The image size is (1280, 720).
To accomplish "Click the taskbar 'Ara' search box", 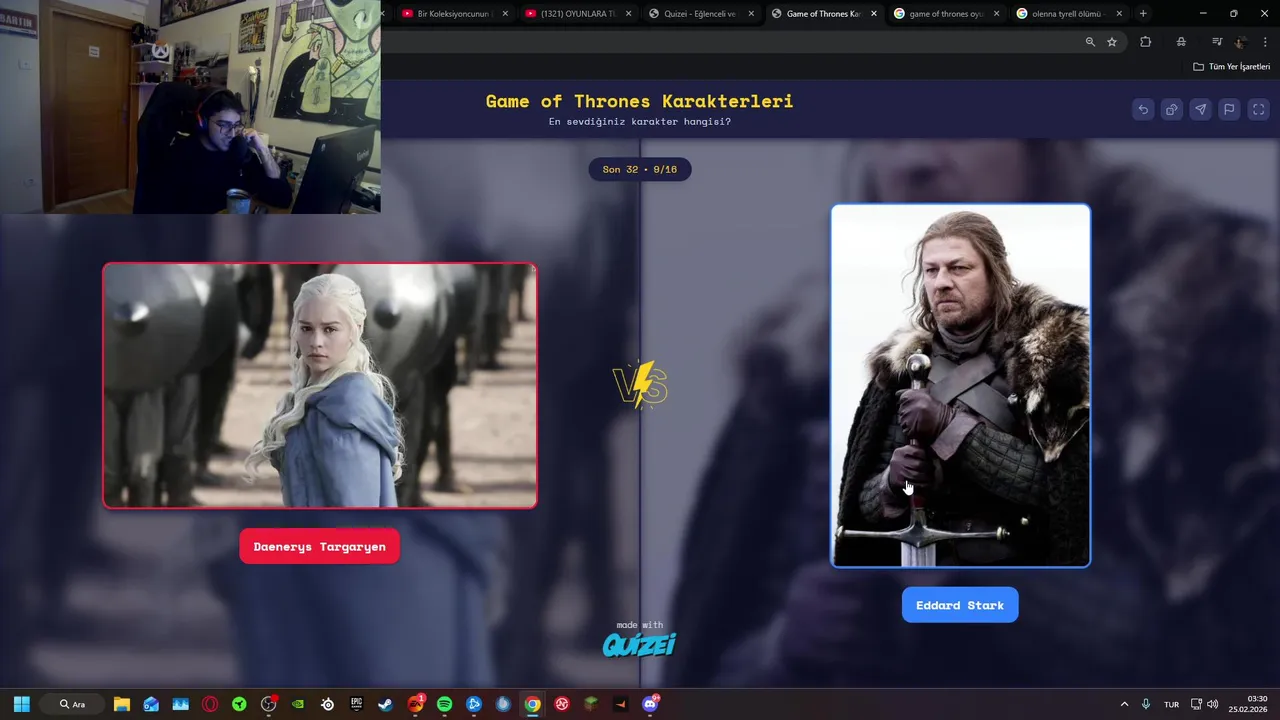I will pos(72,704).
